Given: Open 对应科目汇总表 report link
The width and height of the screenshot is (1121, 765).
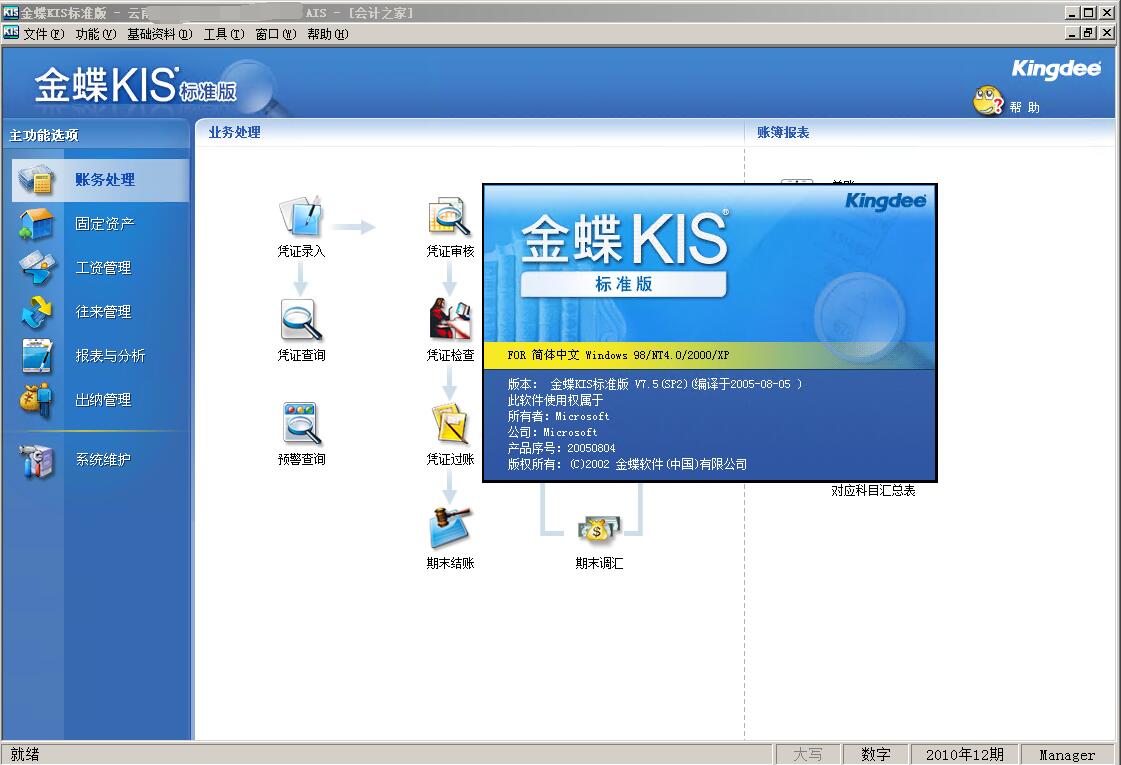Looking at the screenshot, I should (873, 491).
